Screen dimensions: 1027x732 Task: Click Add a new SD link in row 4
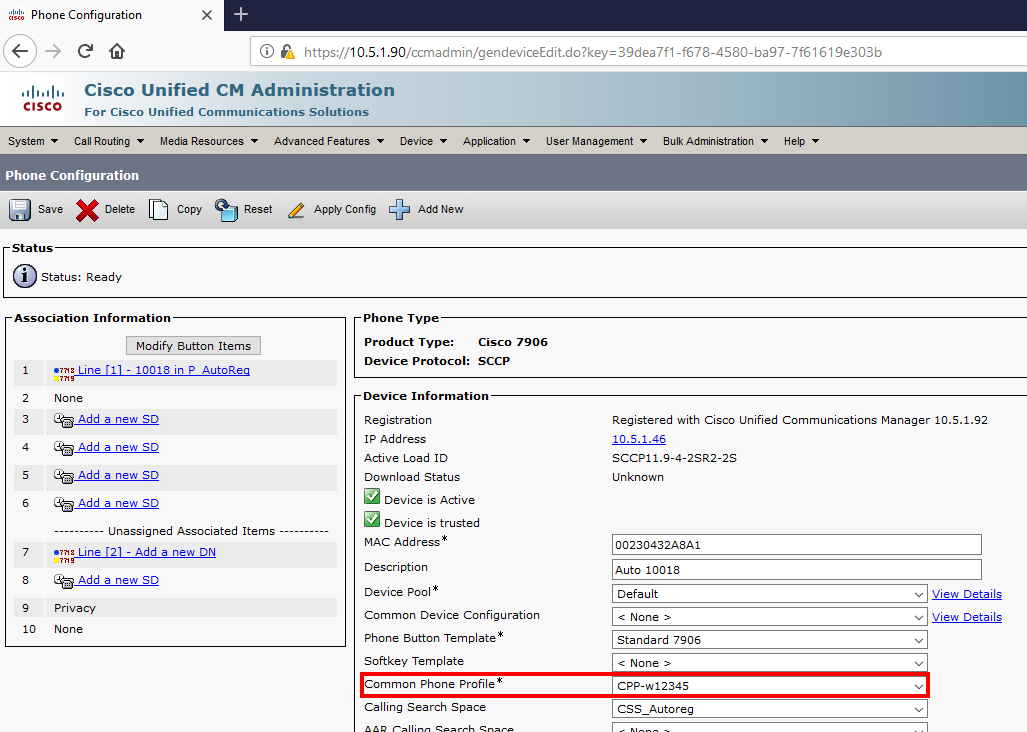coord(119,447)
